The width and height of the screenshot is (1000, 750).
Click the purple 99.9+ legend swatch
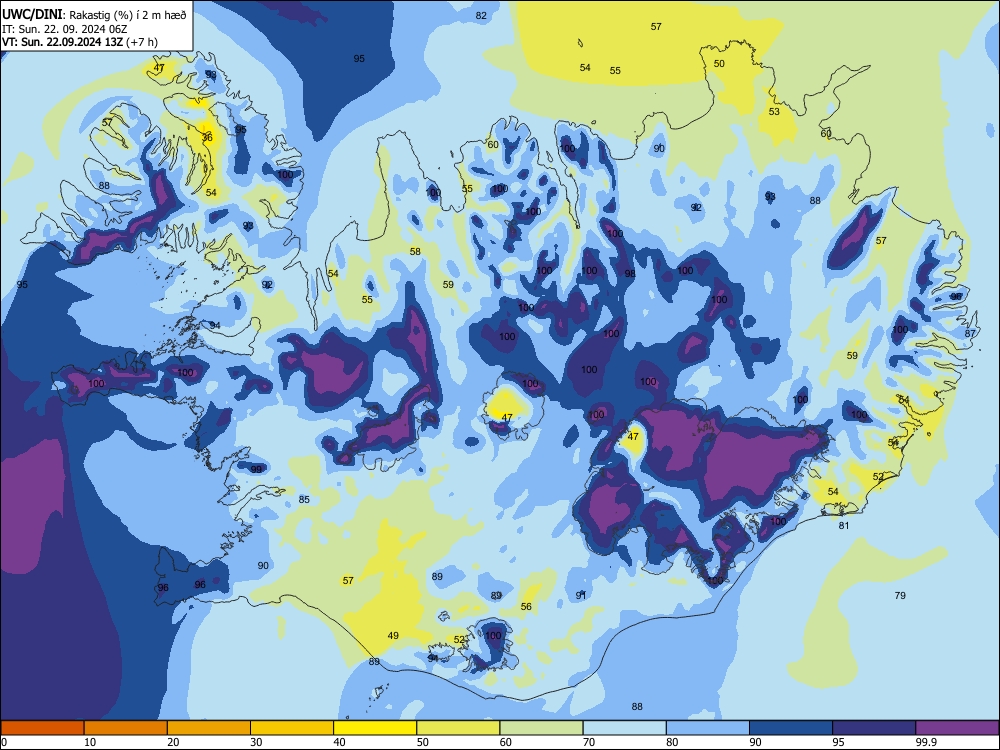(957, 728)
